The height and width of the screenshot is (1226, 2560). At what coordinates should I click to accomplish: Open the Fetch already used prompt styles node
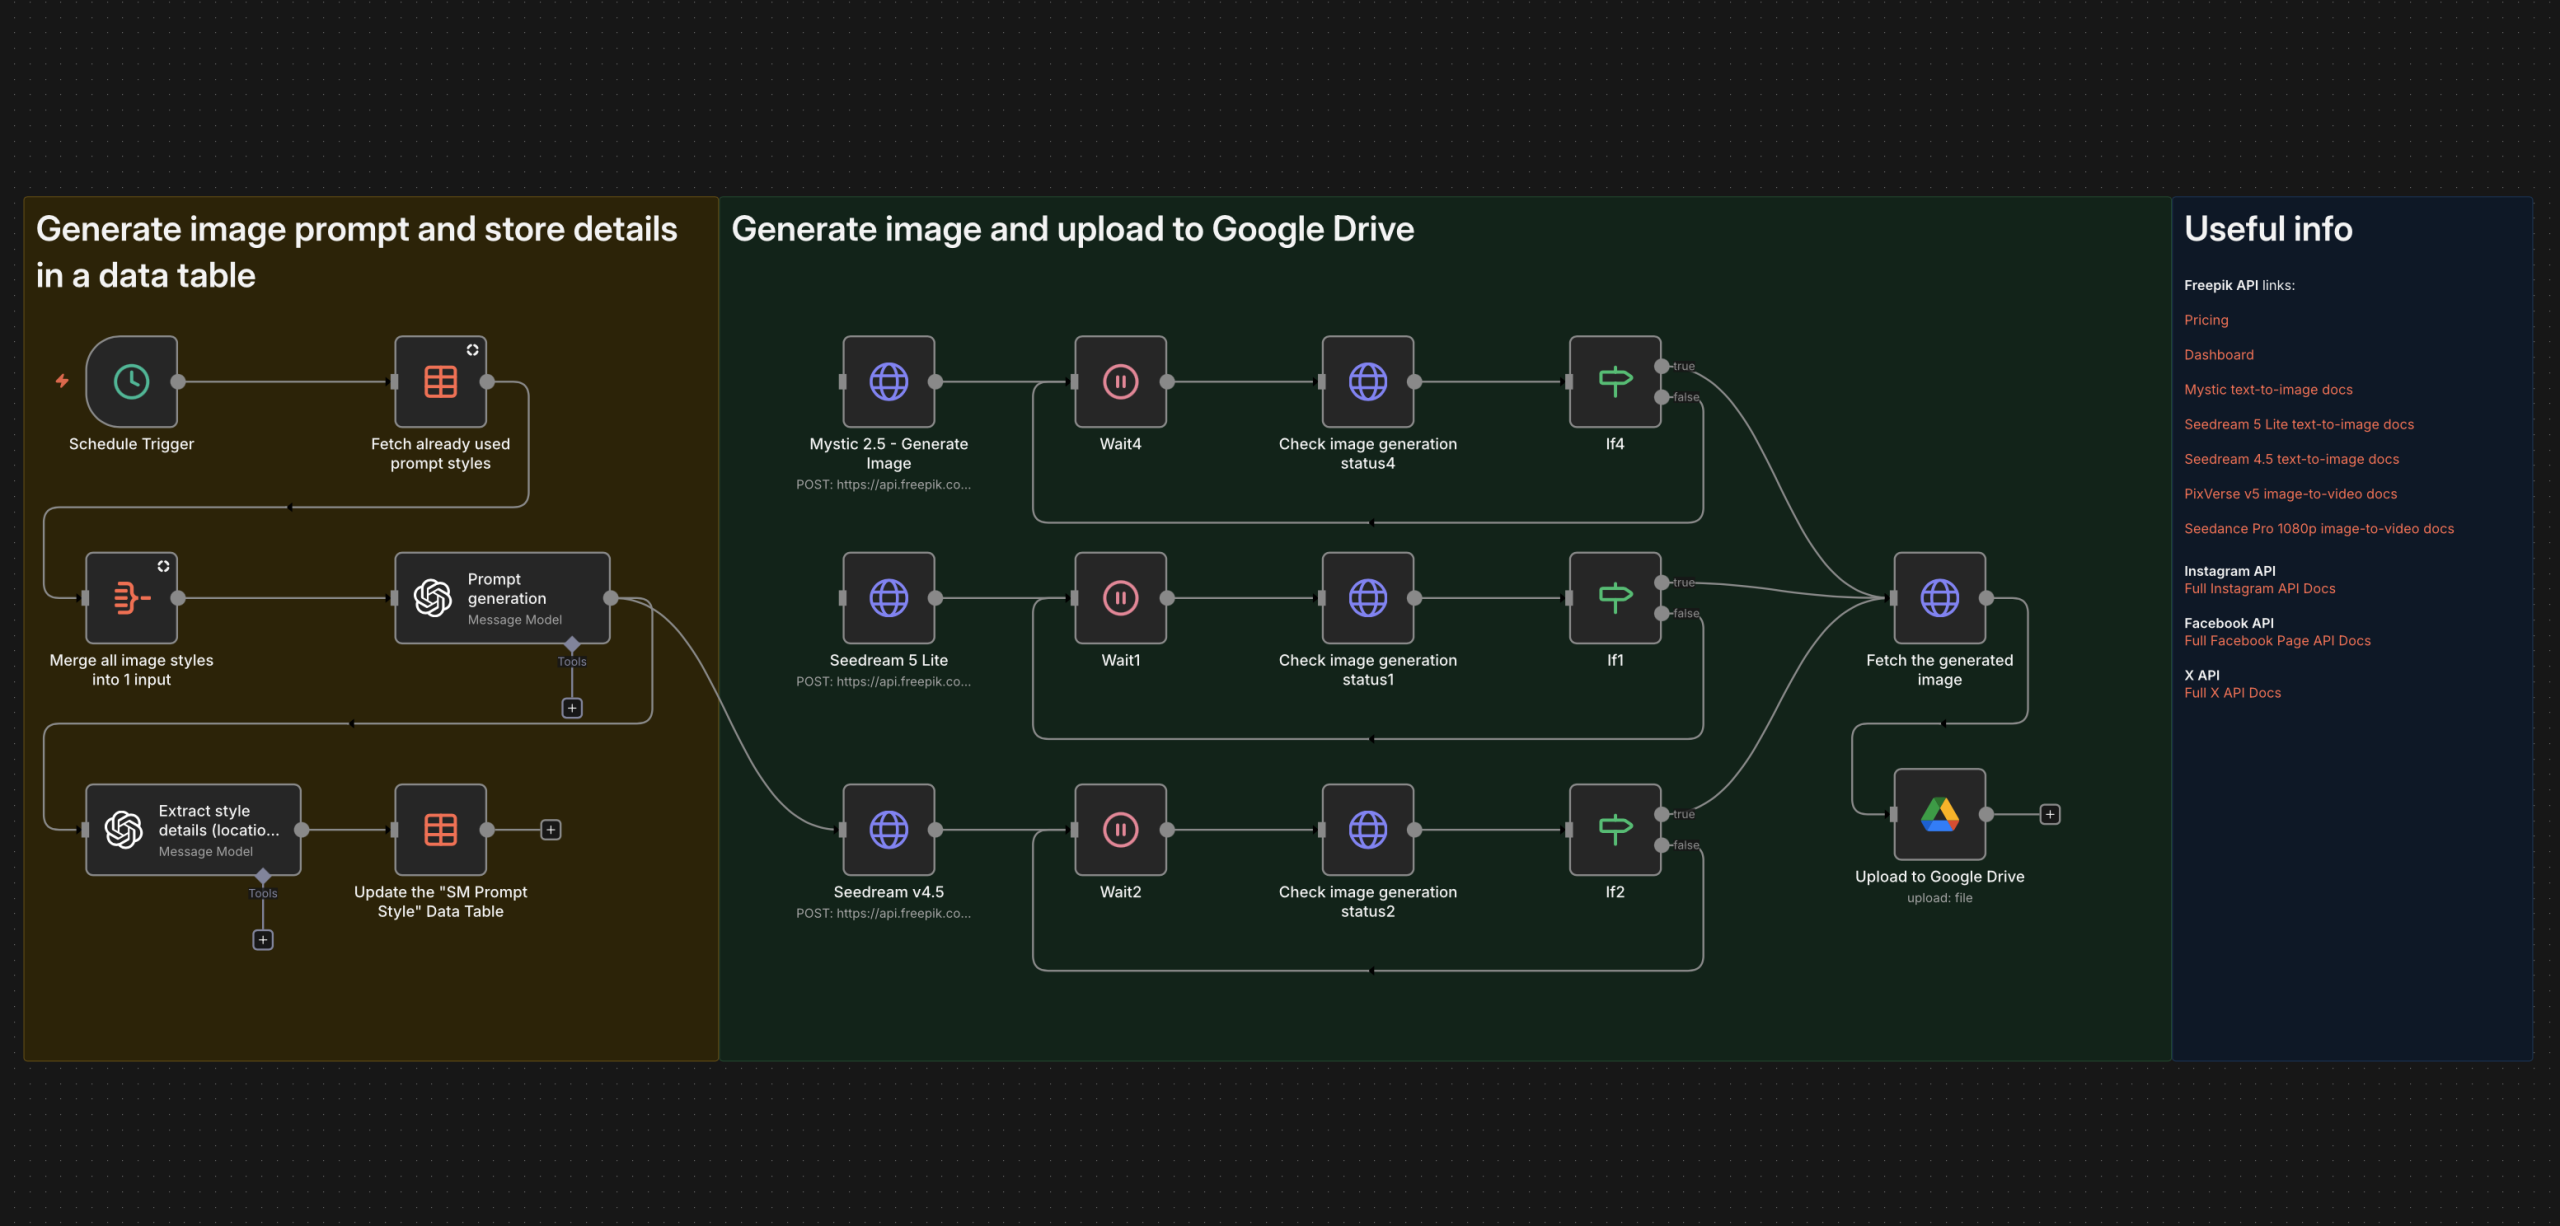(x=440, y=381)
